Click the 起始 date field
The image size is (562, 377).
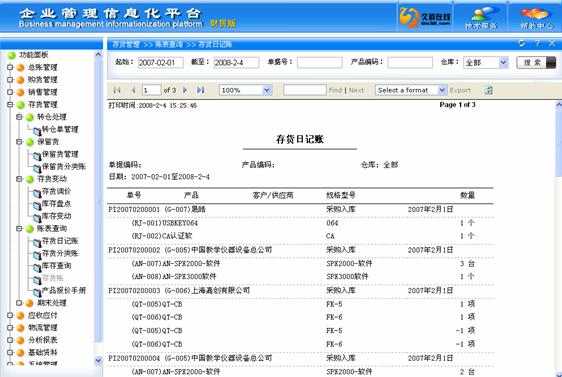coord(161,63)
